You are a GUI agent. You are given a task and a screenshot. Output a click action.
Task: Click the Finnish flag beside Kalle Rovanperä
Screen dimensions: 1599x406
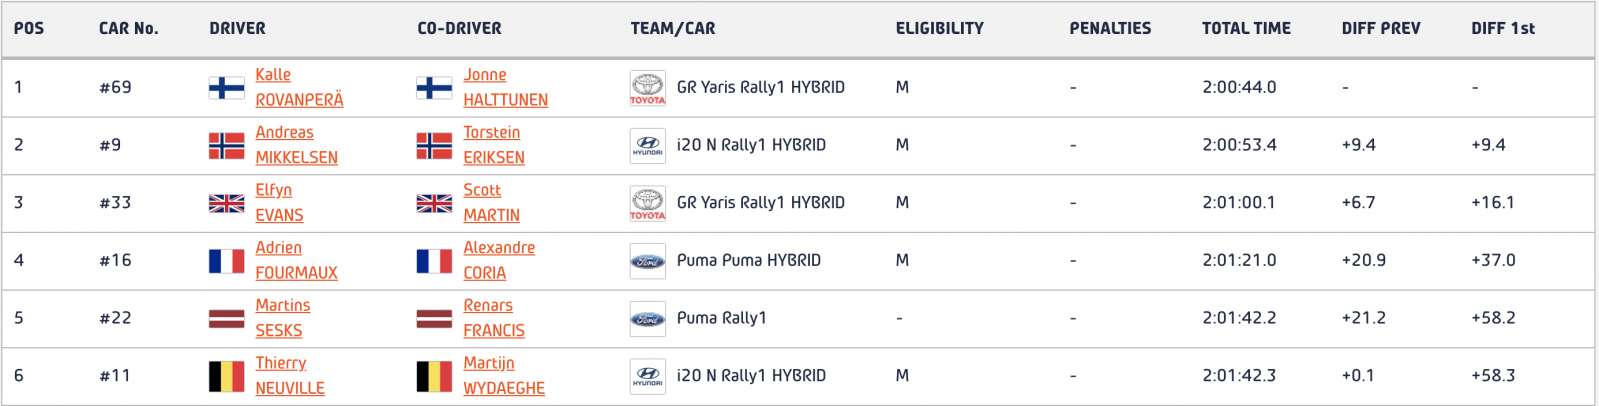[x=226, y=88]
